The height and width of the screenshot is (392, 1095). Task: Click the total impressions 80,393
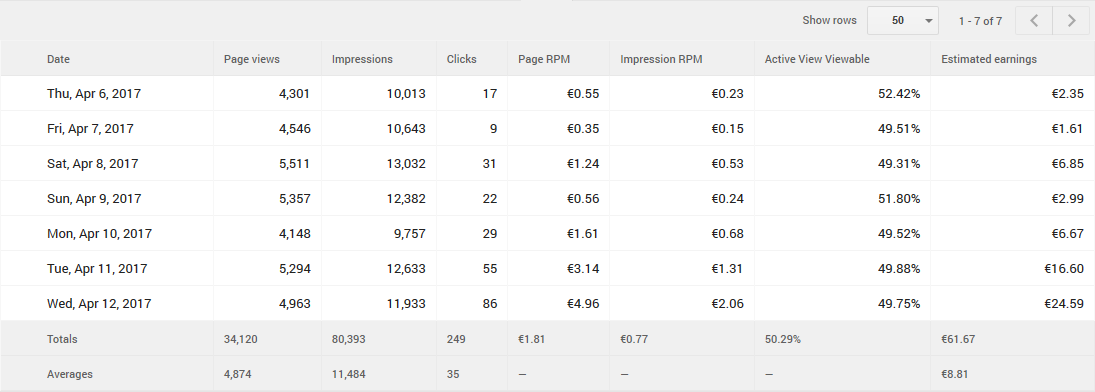point(348,339)
